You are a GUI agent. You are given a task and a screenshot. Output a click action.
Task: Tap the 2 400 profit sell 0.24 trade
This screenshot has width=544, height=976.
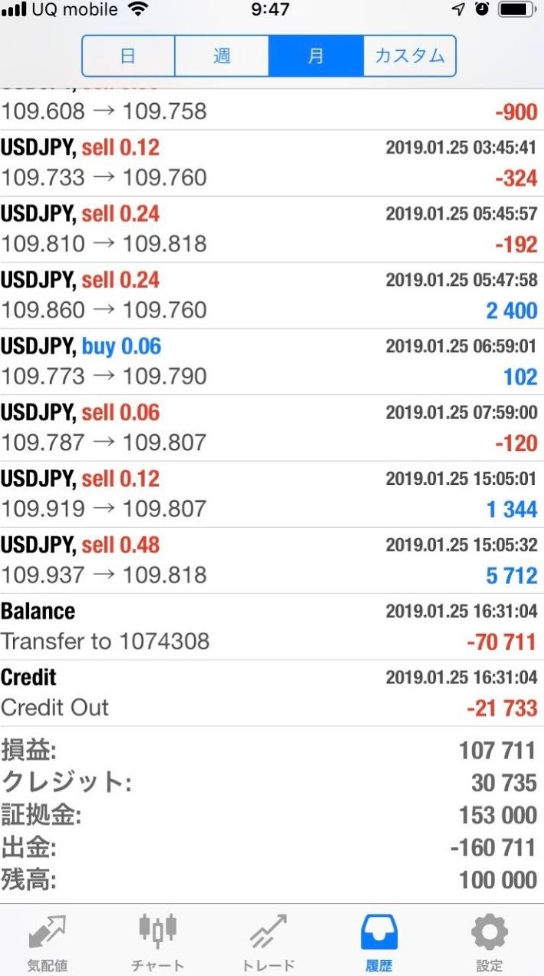point(272,296)
